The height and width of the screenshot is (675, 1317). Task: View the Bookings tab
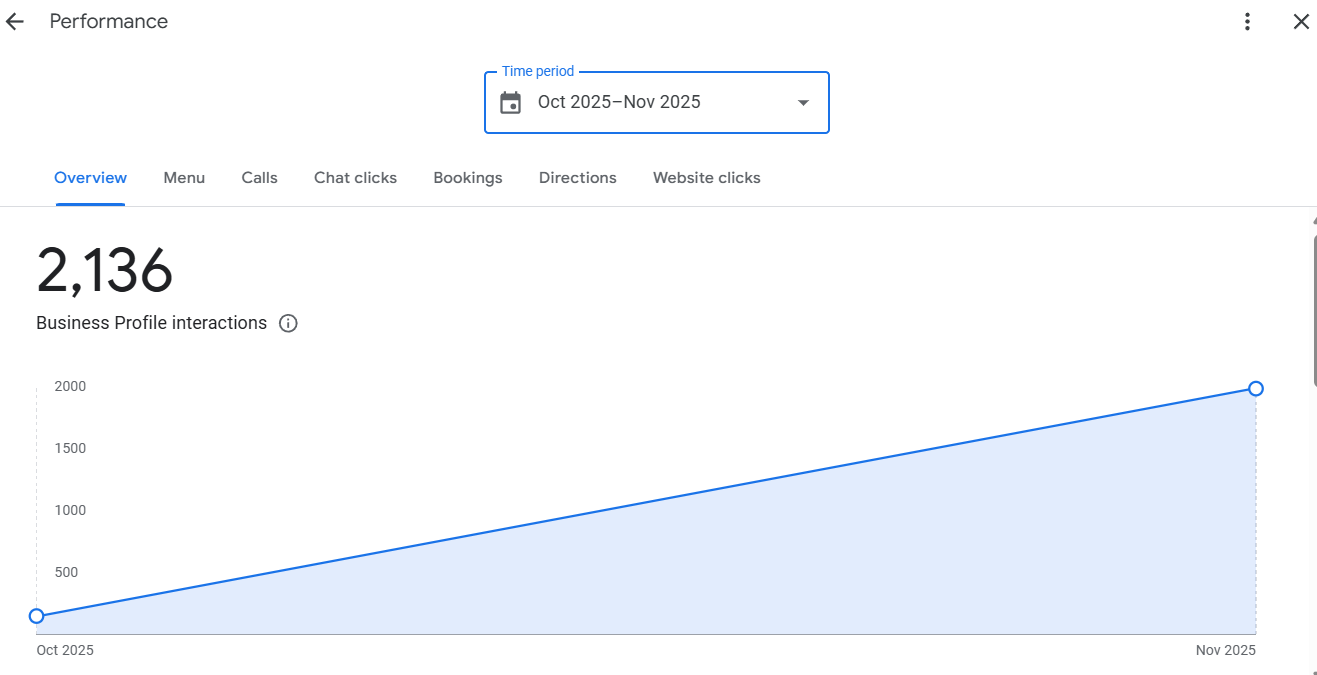[468, 178]
